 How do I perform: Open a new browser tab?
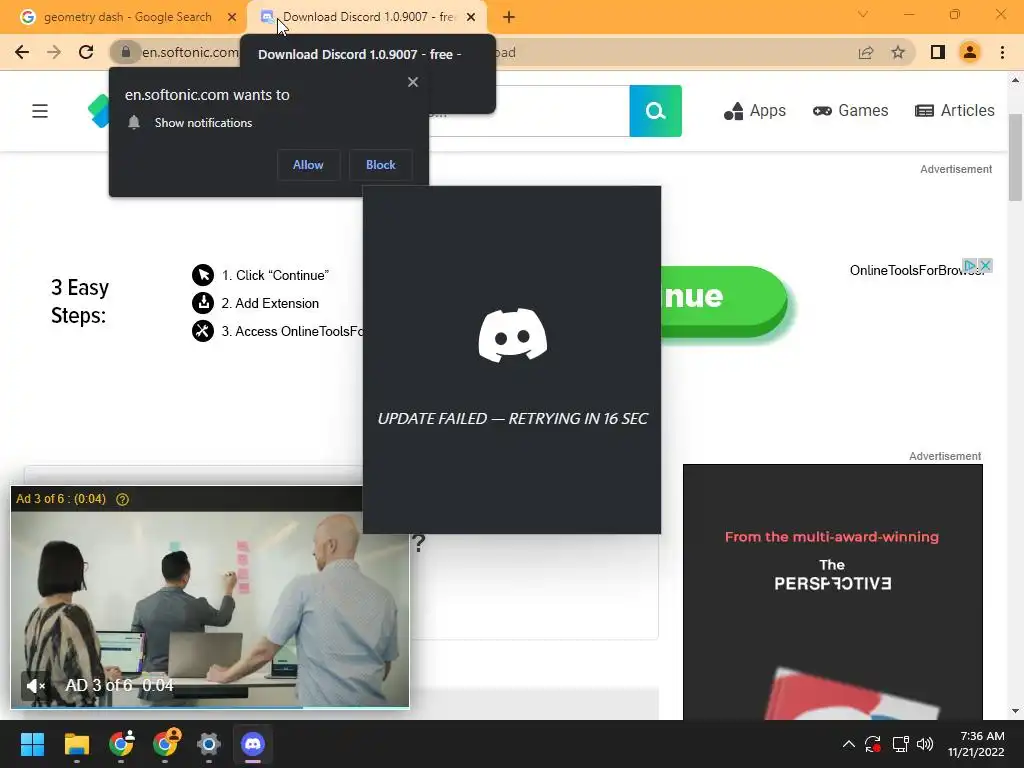click(509, 17)
